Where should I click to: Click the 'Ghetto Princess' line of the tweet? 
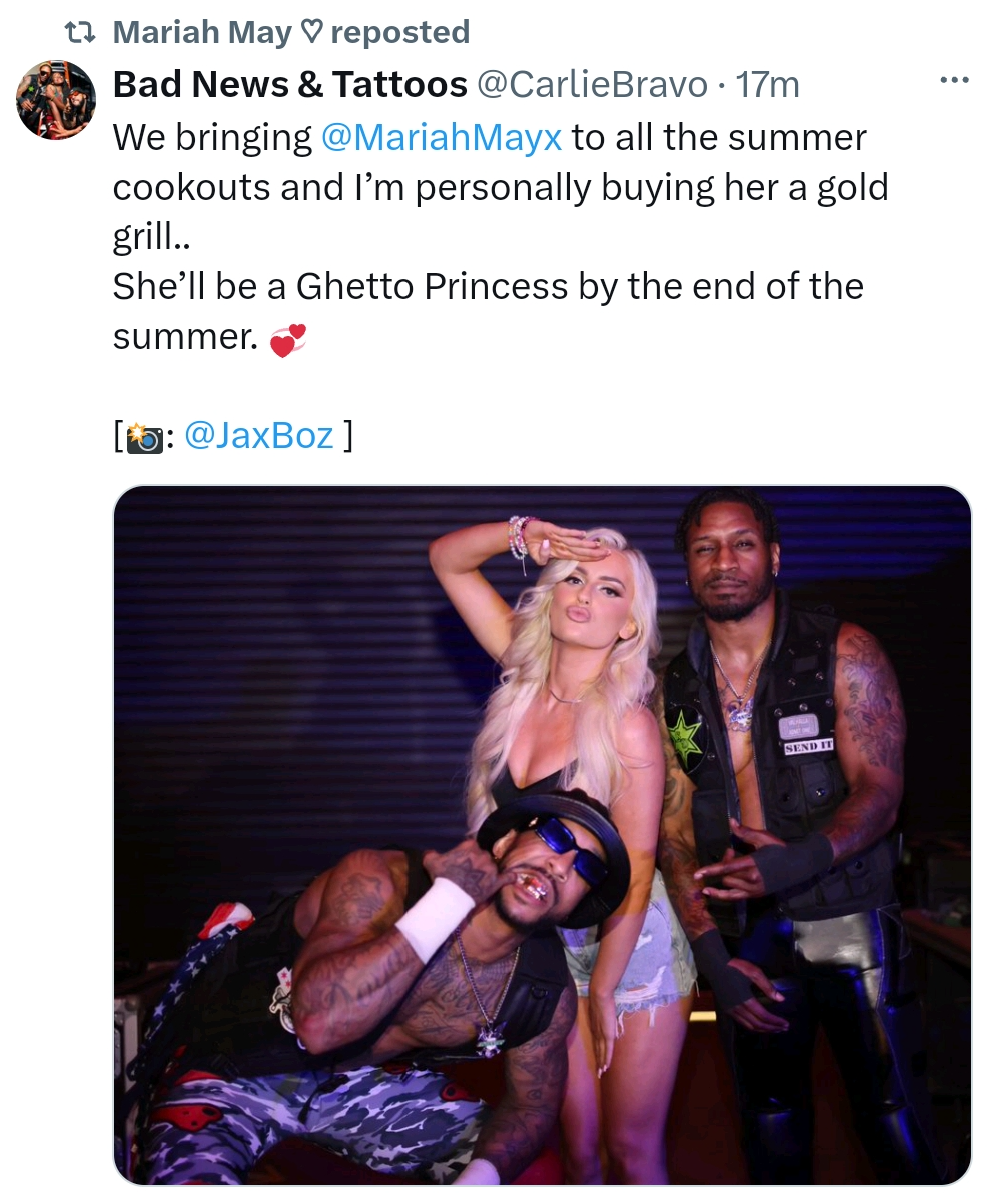pyautogui.click(x=488, y=287)
